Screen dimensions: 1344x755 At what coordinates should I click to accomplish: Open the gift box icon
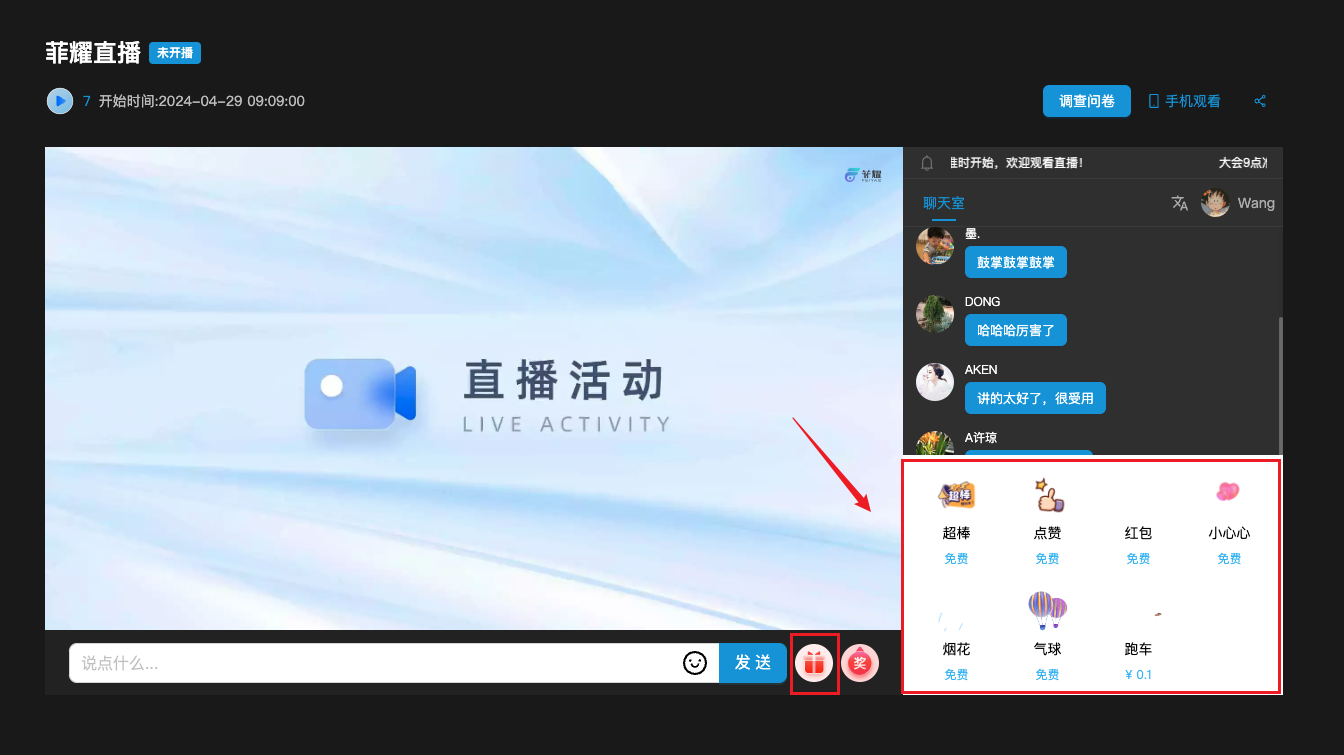pos(814,662)
